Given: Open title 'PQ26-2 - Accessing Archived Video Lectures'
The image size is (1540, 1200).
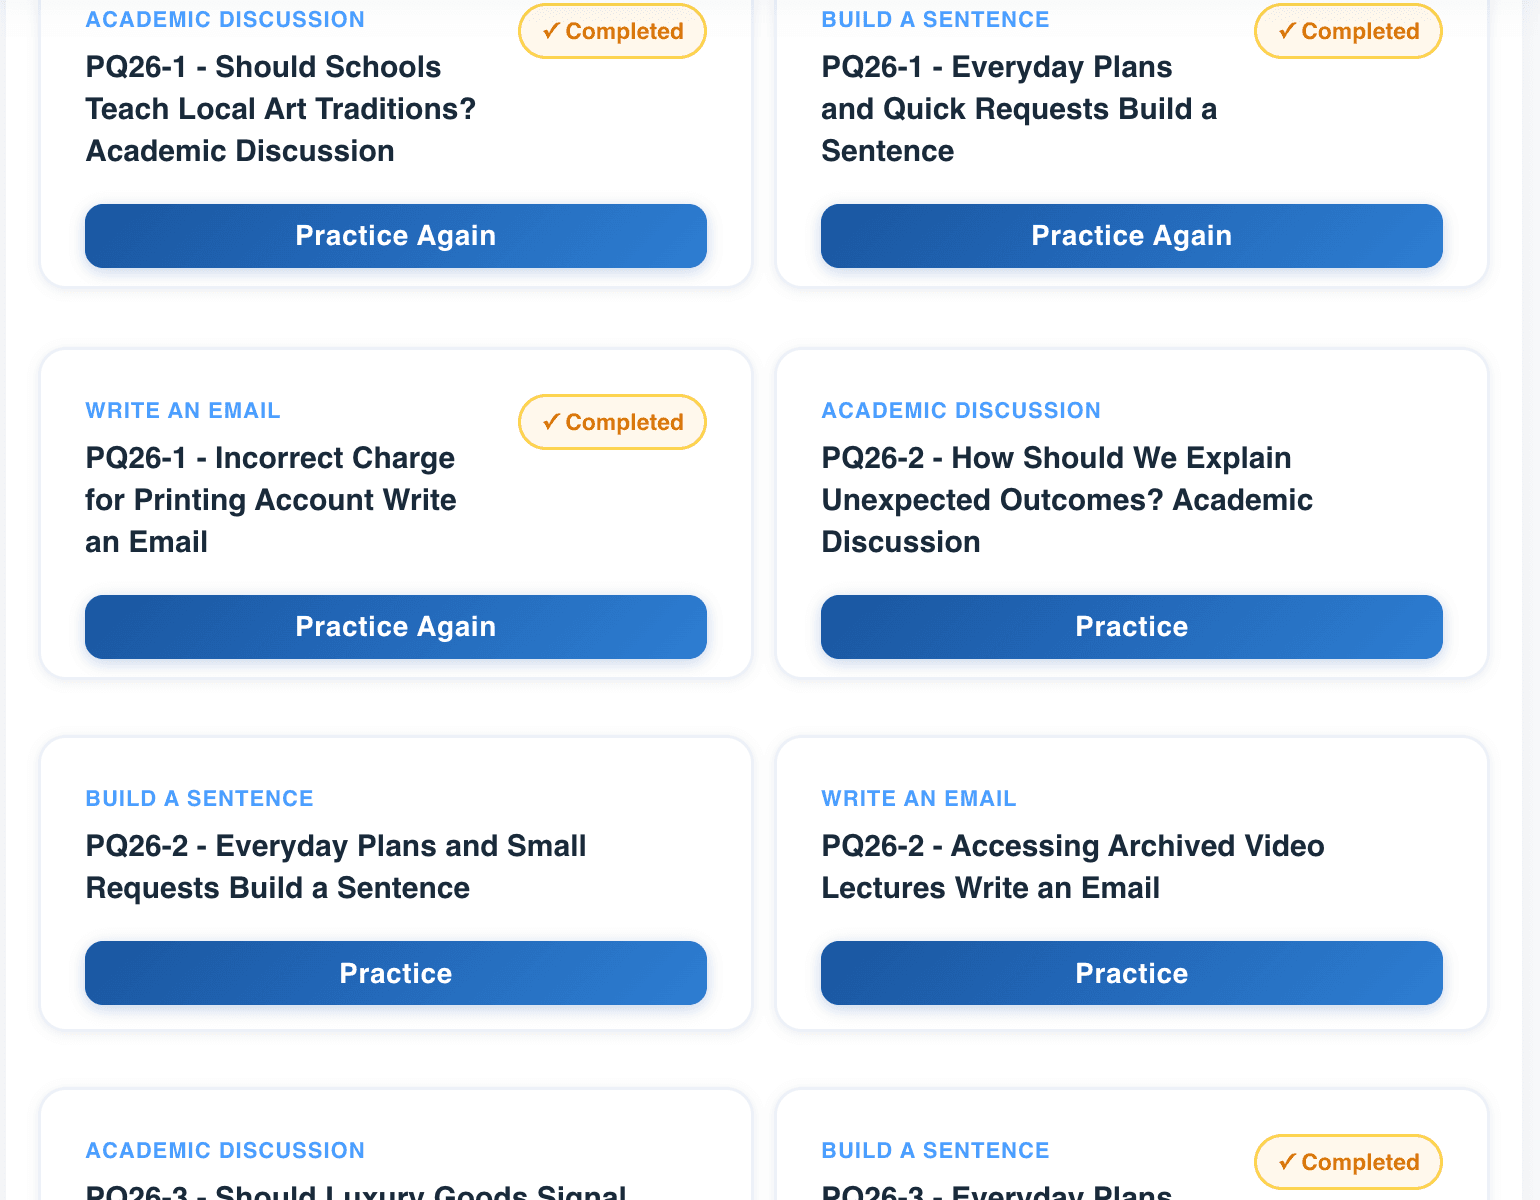Looking at the screenshot, I should pyautogui.click(x=1072, y=867).
